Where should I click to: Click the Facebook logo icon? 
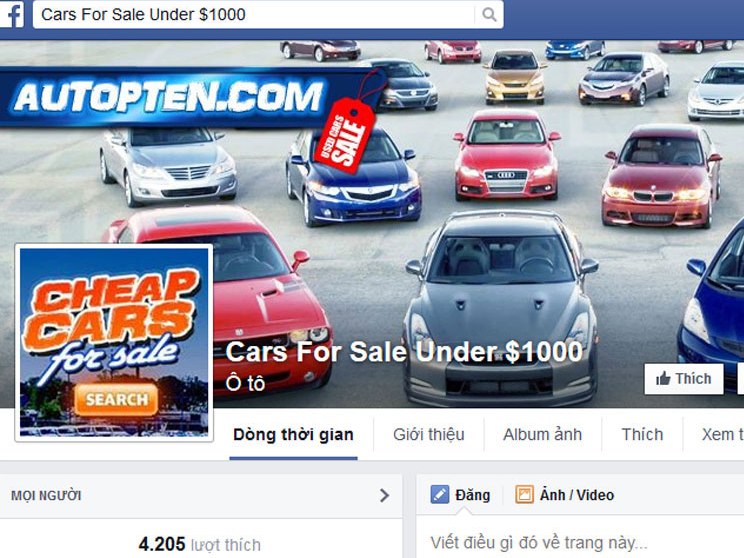(13, 14)
